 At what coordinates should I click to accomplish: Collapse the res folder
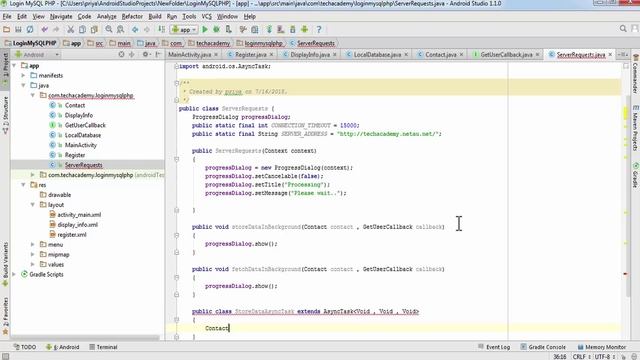pyautogui.click(x=23, y=185)
